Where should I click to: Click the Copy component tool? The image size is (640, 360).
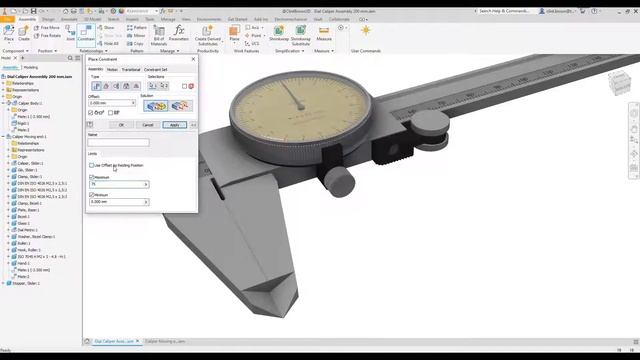pyautogui.click(x=135, y=44)
